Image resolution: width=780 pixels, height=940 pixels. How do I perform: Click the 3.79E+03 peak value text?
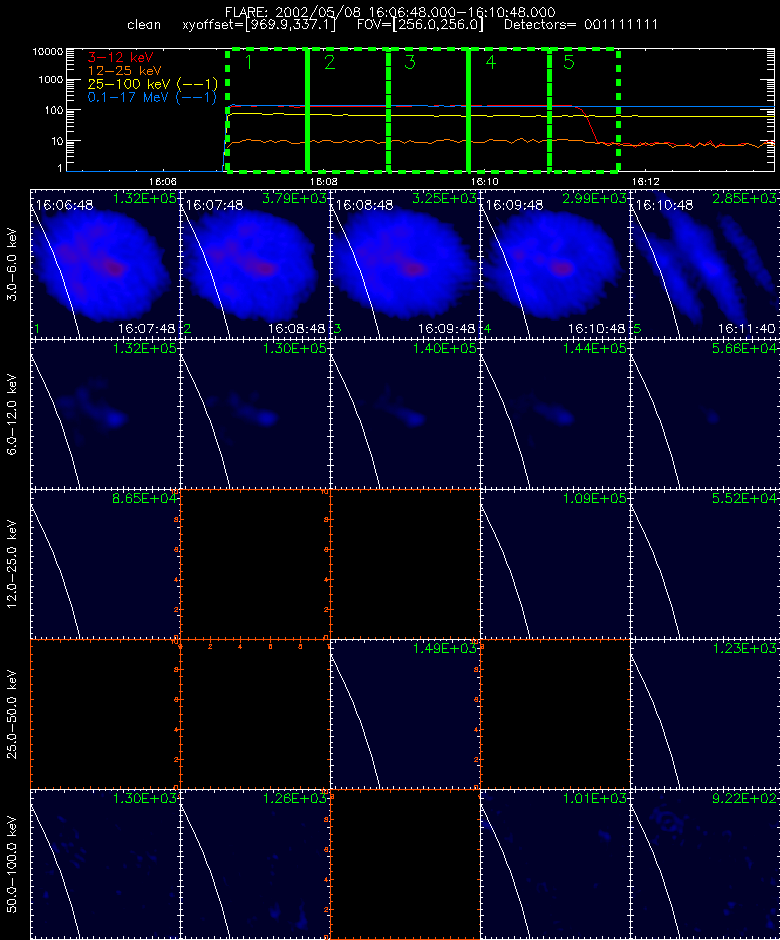coord(294,198)
